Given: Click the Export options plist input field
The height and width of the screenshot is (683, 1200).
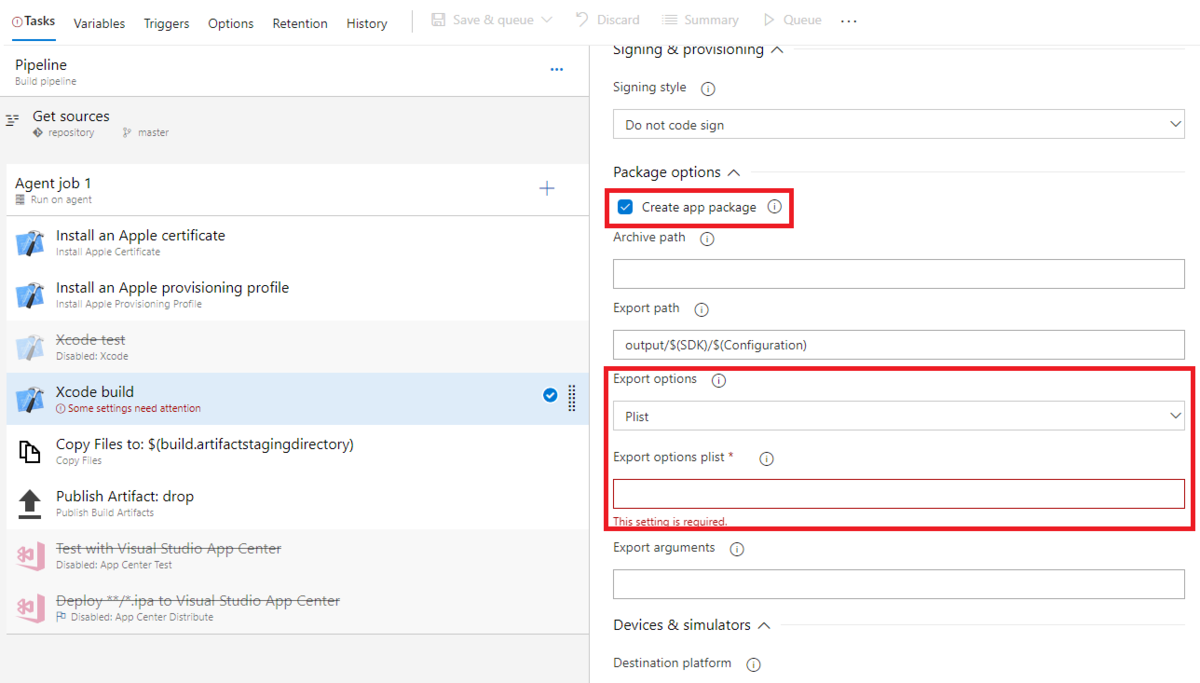Looking at the screenshot, I should [898, 494].
